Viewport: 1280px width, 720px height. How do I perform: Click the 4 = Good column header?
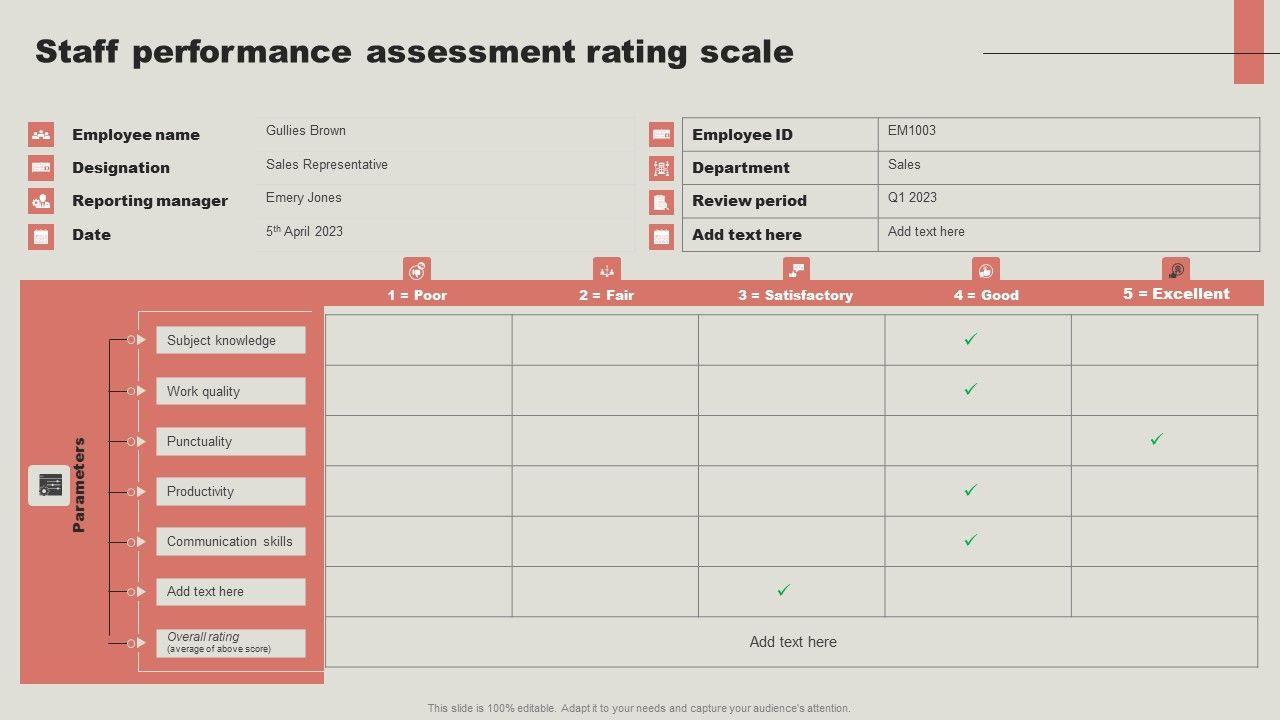pyautogui.click(x=986, y=295)
